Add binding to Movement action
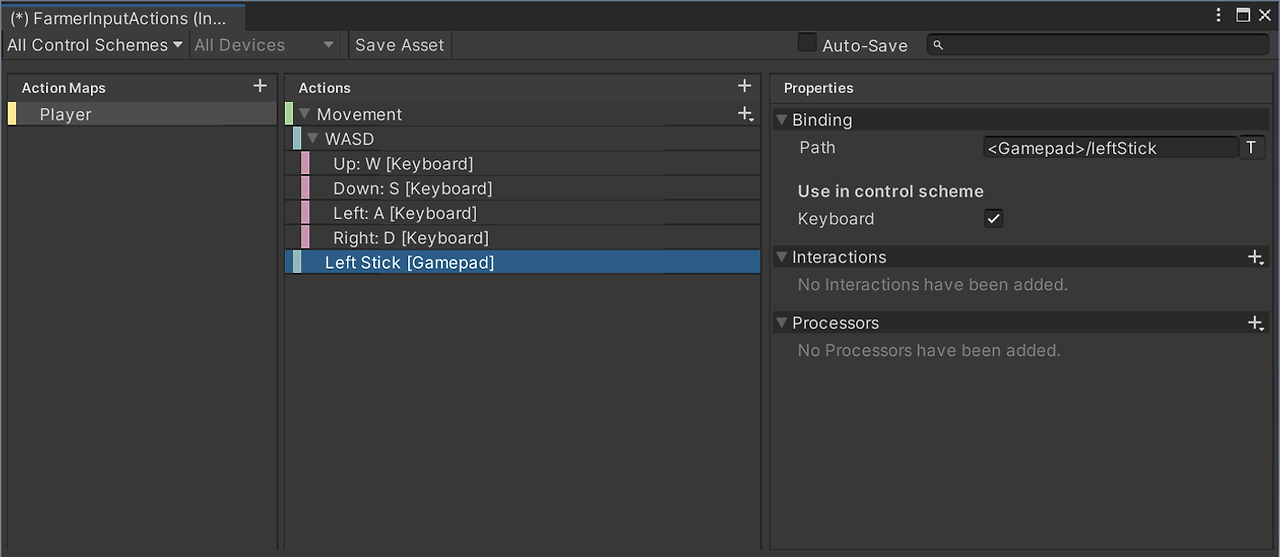Image resolution: width=1280 pixels, height=557 pixels. coord(745,115)
